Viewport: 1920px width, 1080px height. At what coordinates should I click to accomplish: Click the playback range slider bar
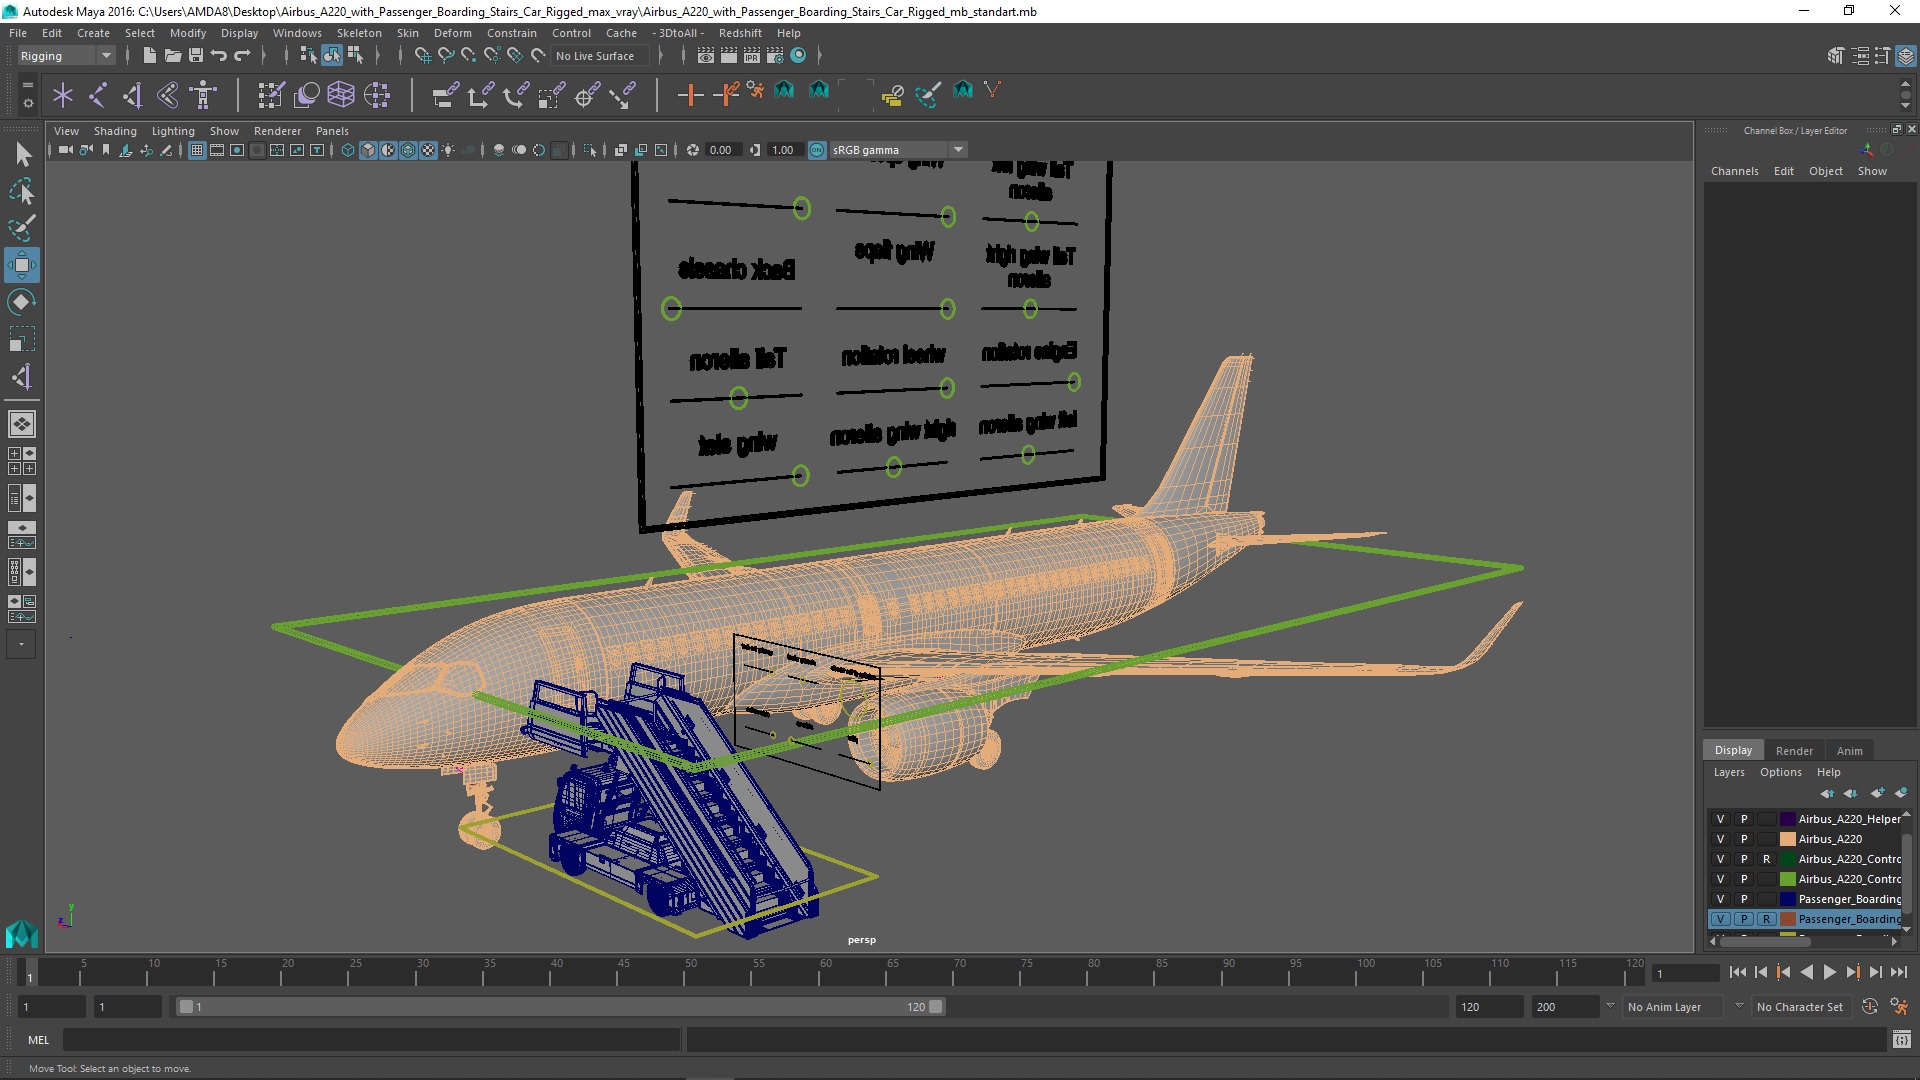click(560, 1007)
